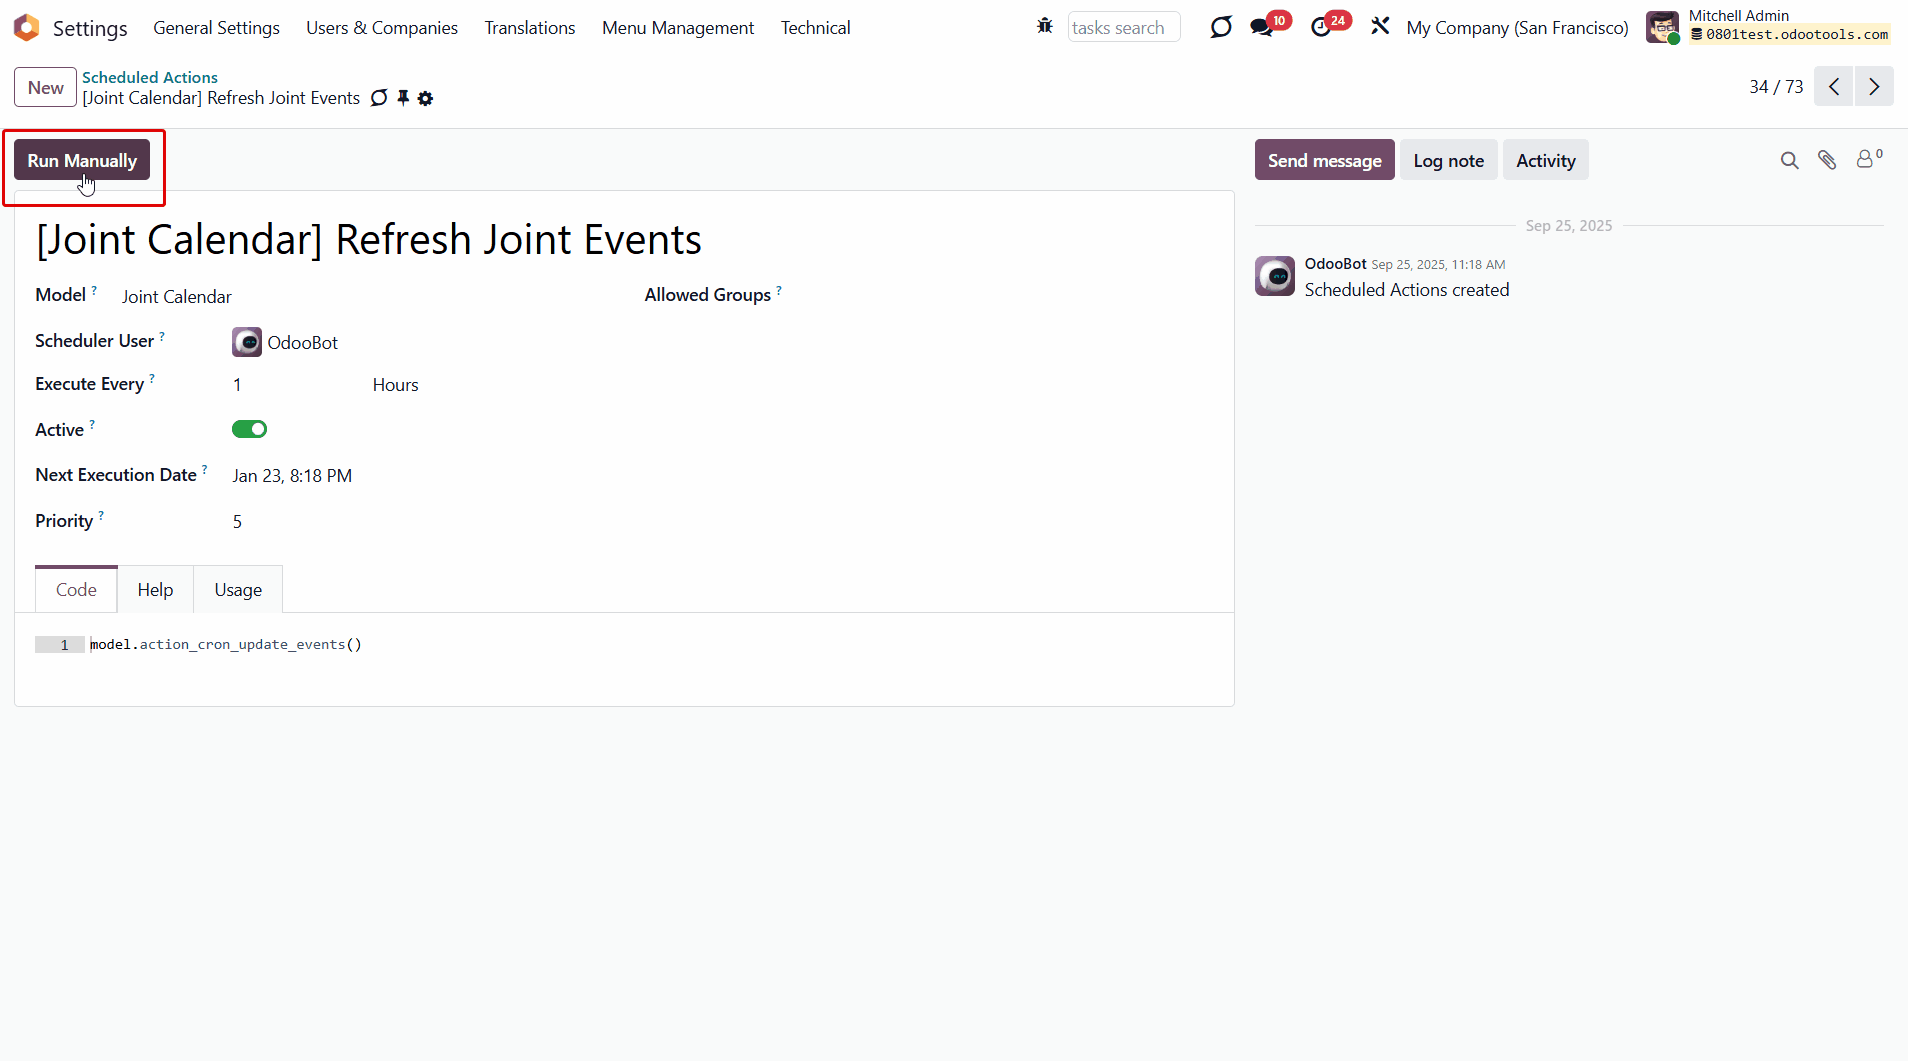
Task: Show followers icon in chatter
Action: tap(1866, 160)
